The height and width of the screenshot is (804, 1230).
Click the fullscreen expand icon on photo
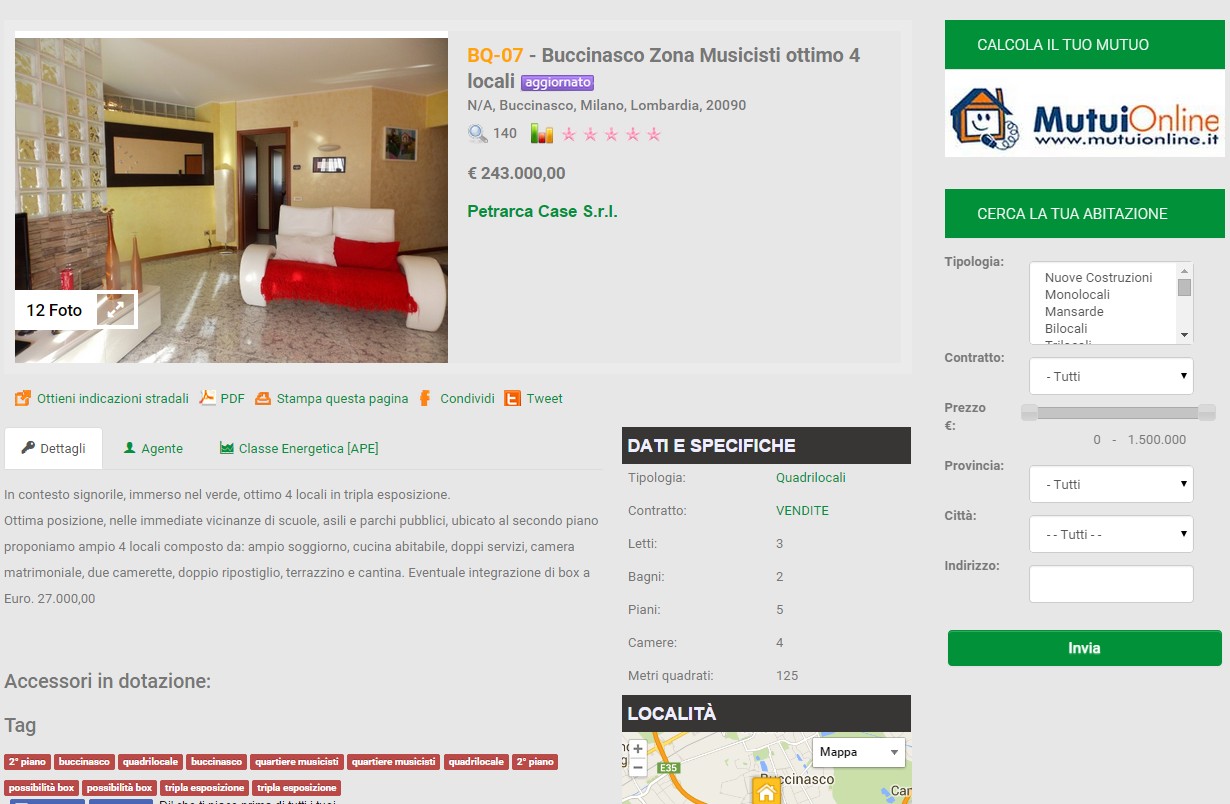coord(116,310)
